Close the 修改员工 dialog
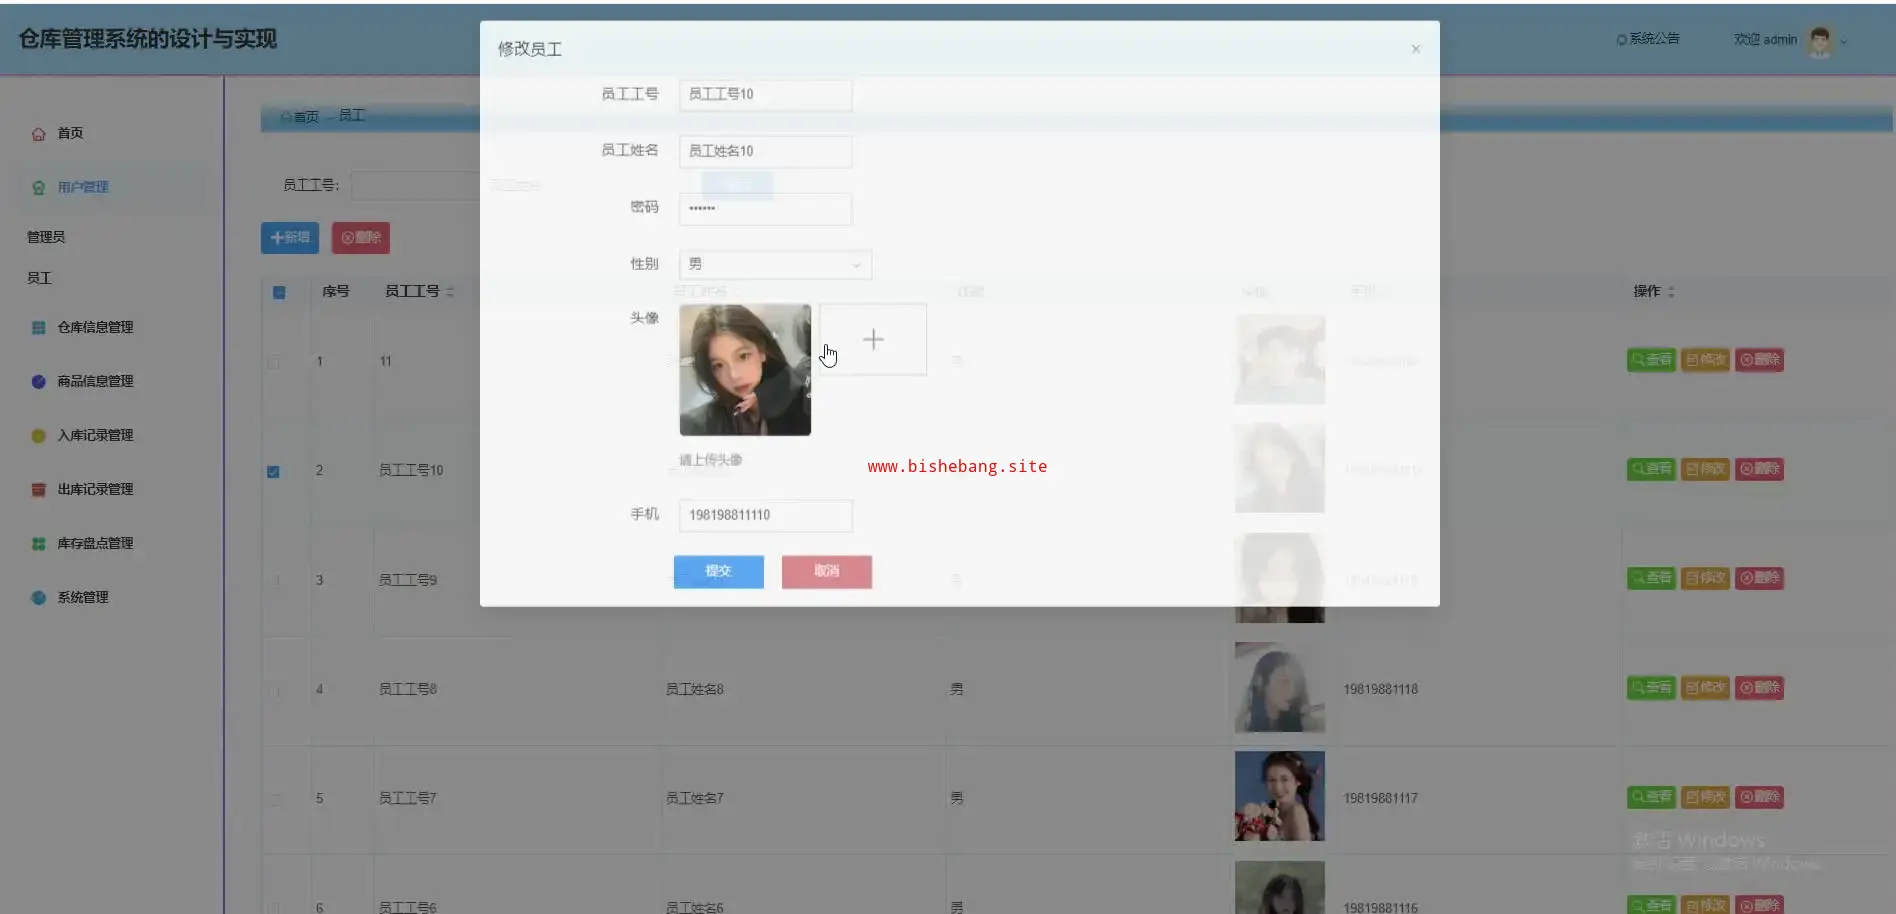 pos(1415,49)
